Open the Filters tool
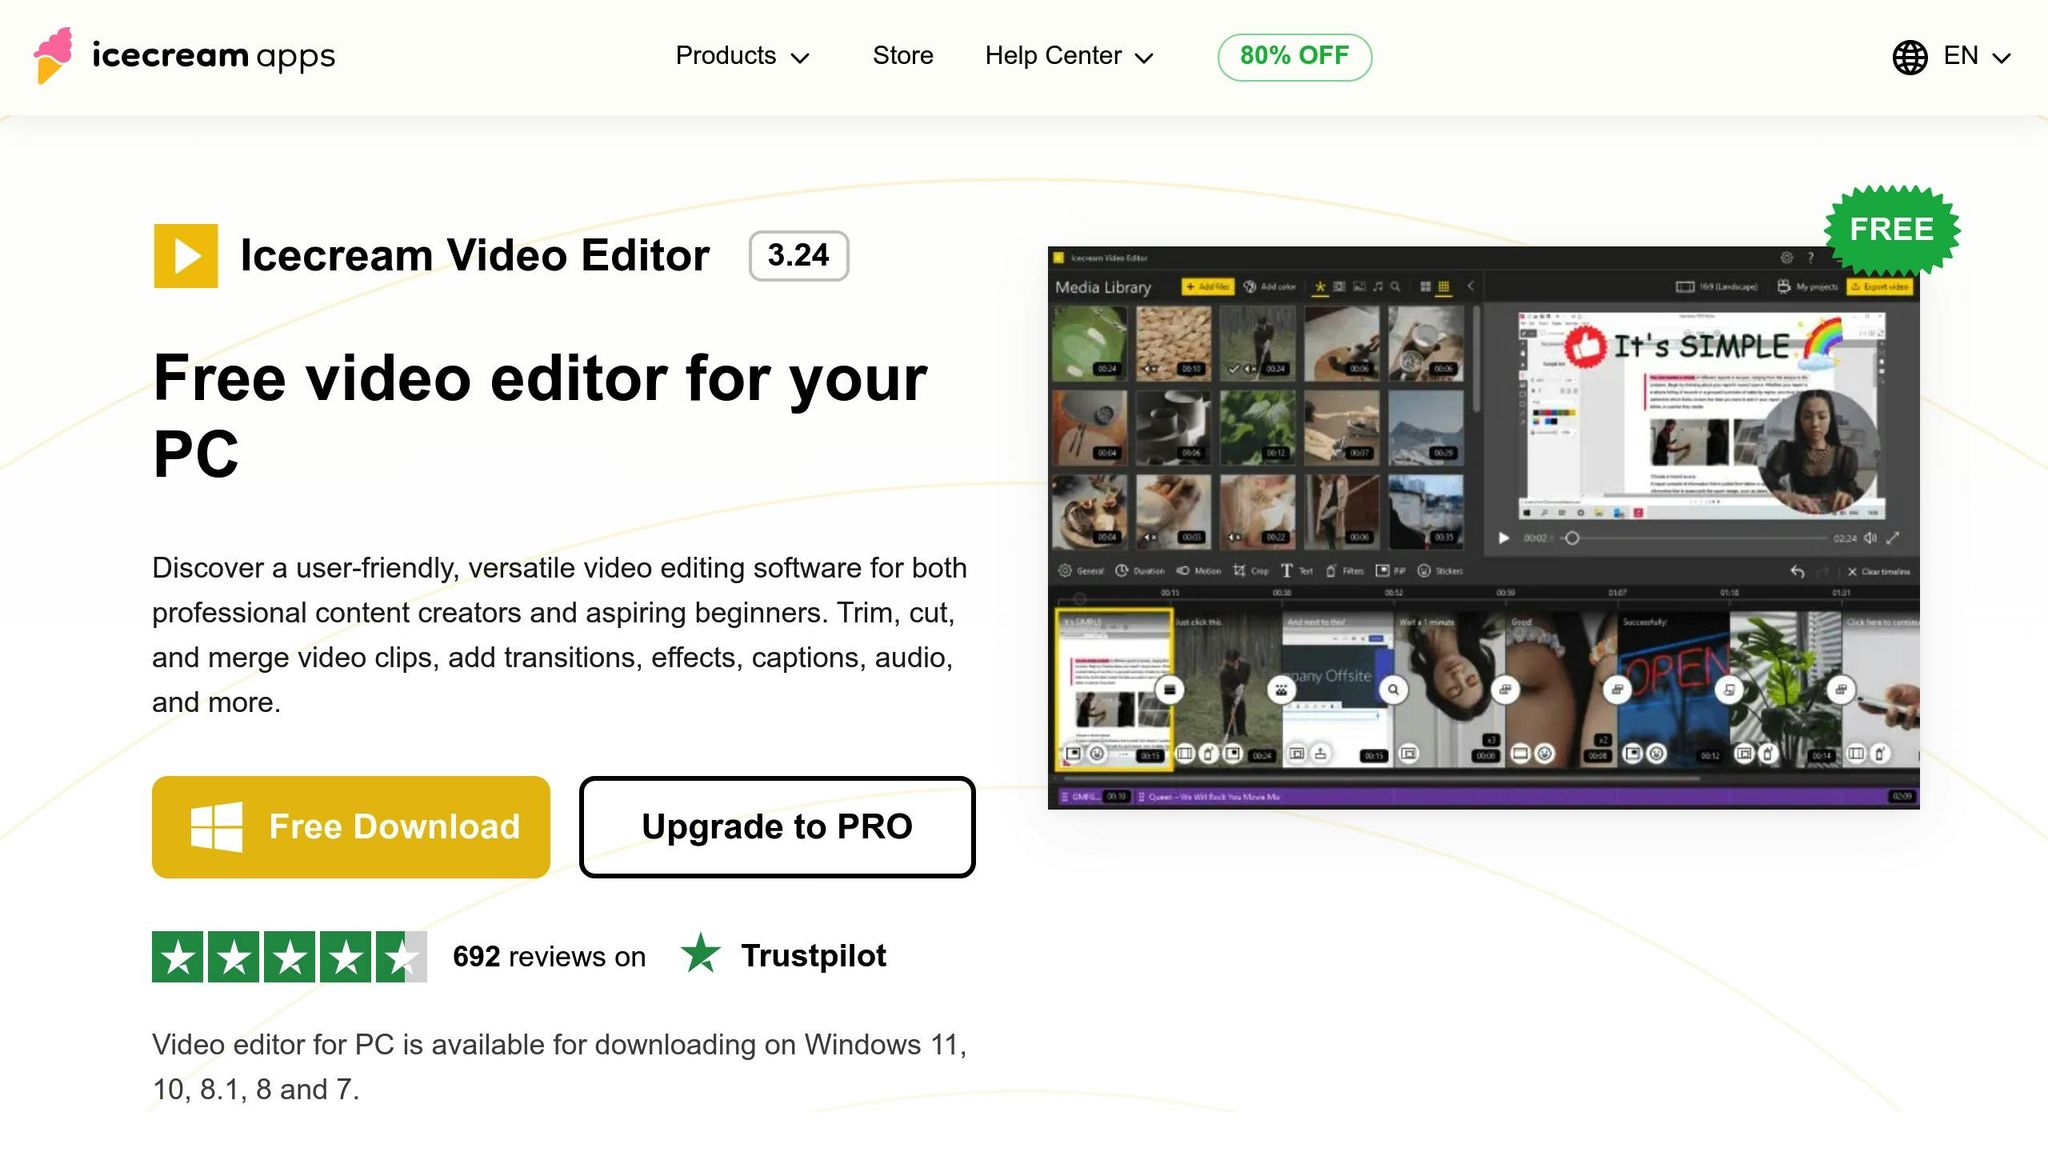This screenshot has width=2048, height=1152. click(1345, 571)
